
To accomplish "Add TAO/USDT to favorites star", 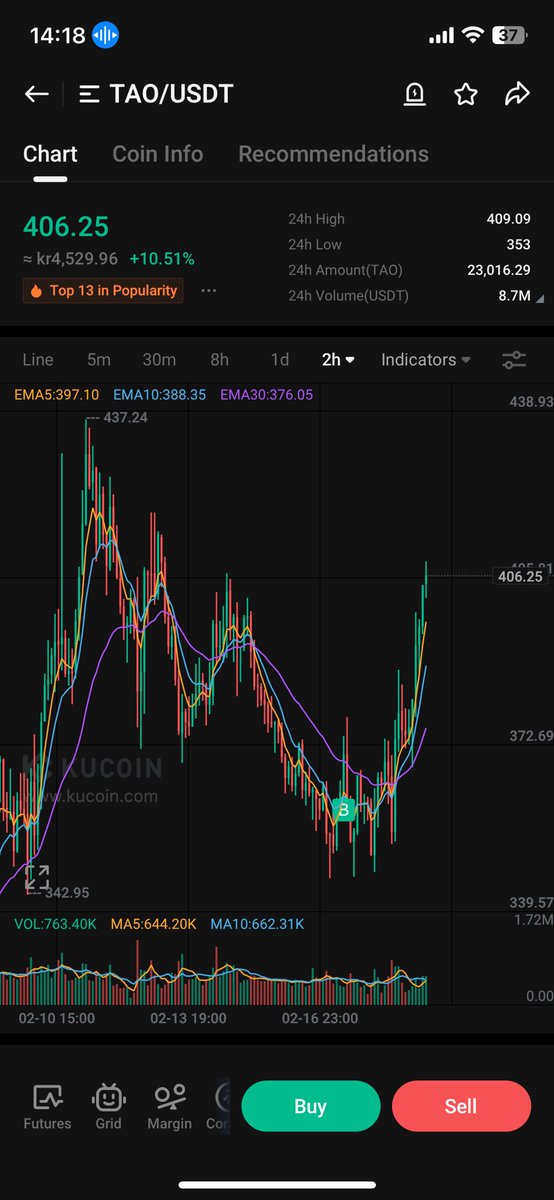I will pos(465,94).
